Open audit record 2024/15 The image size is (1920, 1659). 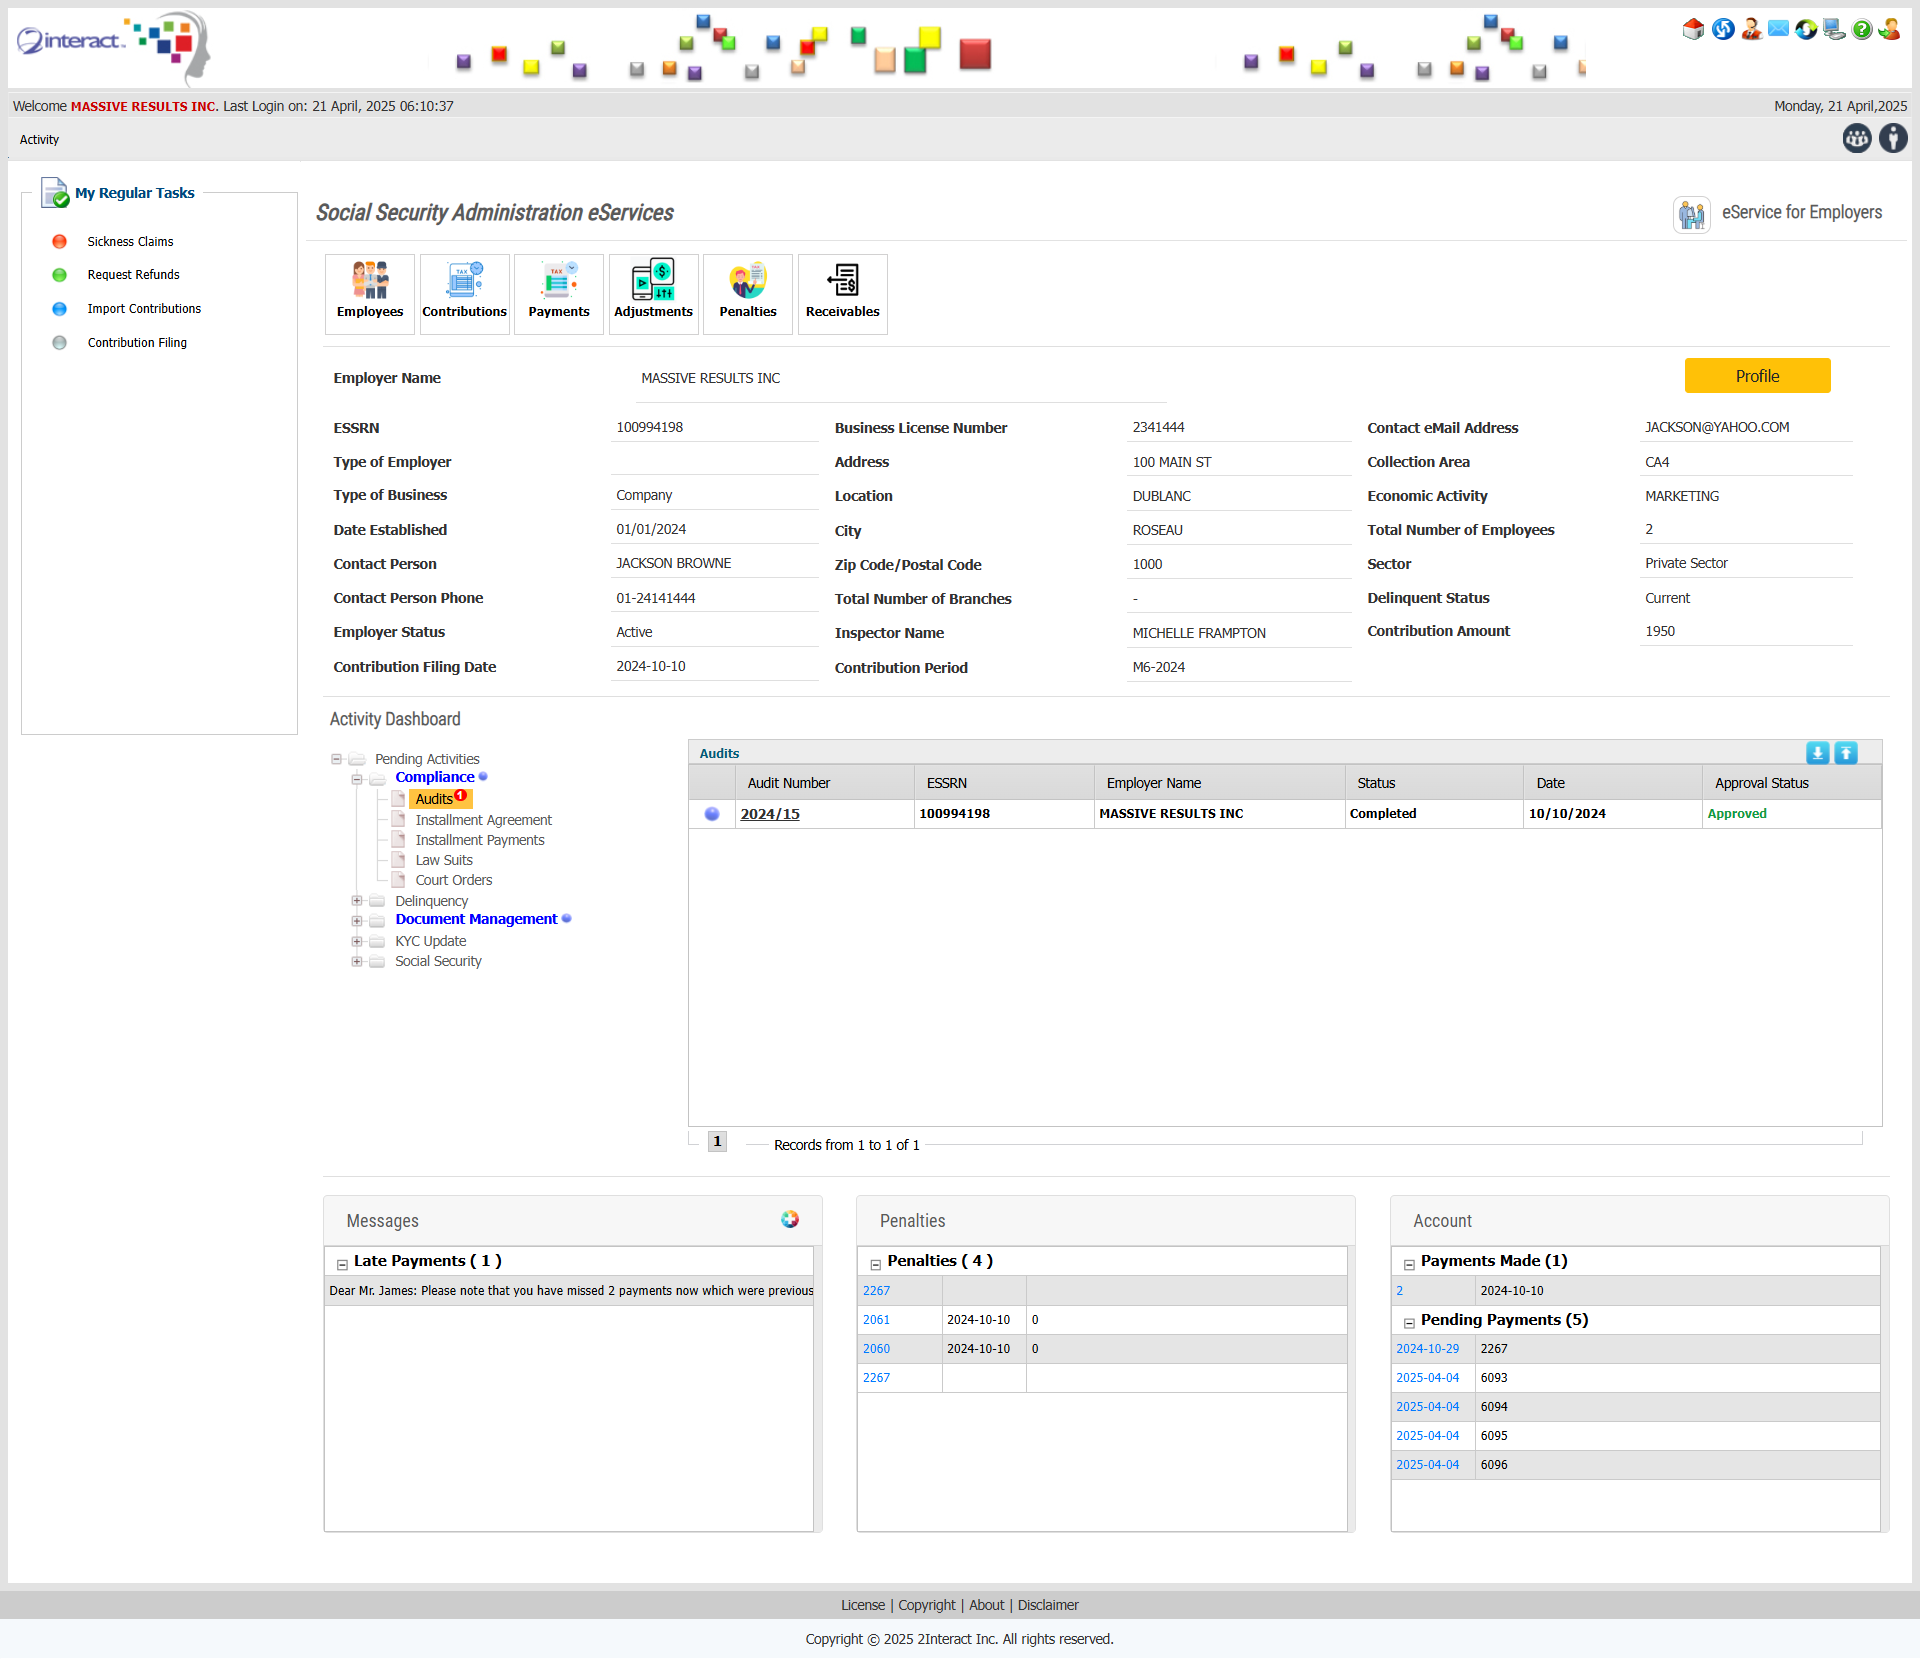(x=769, y=814)
